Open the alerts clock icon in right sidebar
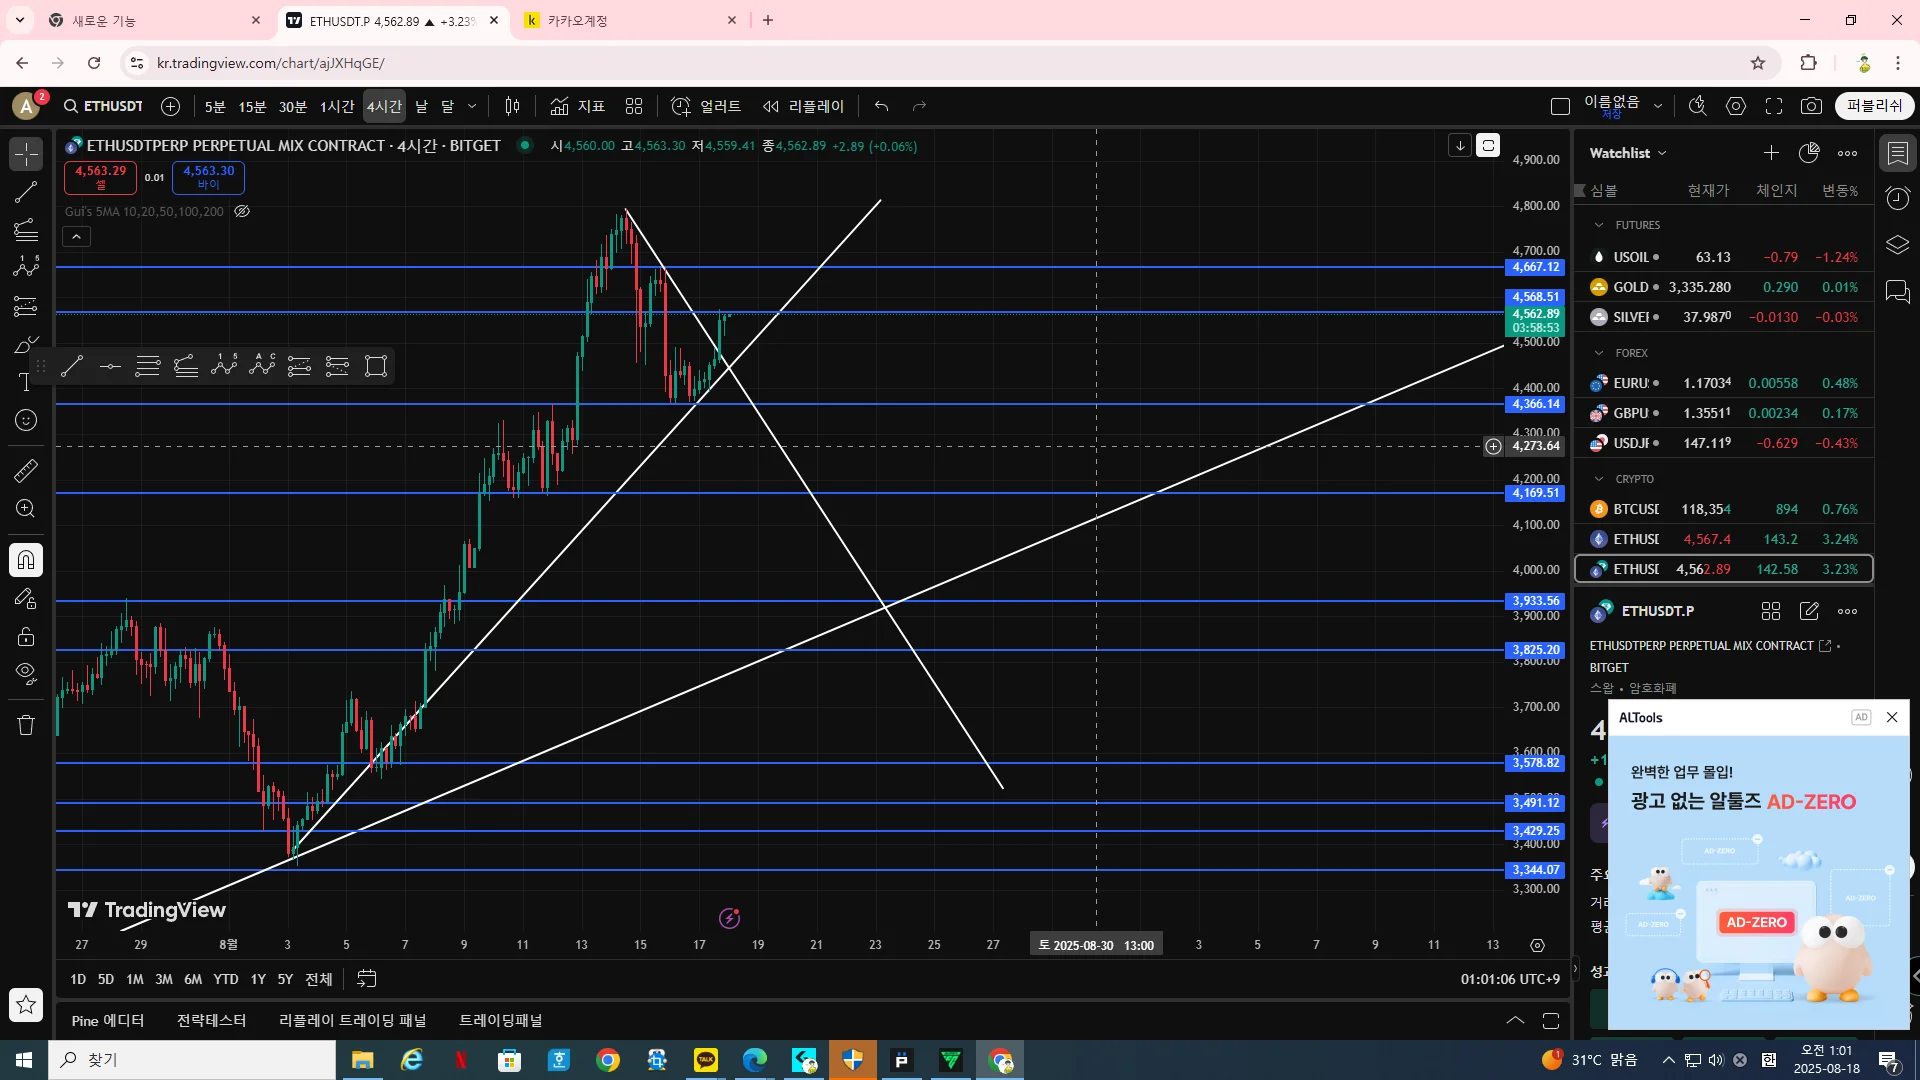The image size is (1920, 1080). (1897, 198)
